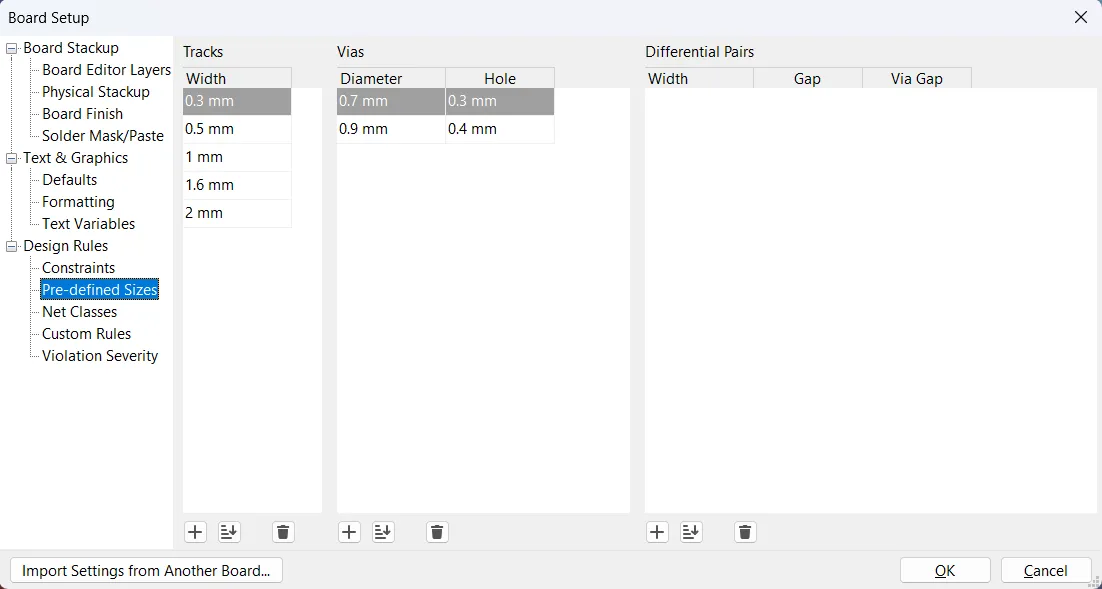The image size is (1102, 589).
Task: Delete the selected track width
Action: click(x=283, y=532)
